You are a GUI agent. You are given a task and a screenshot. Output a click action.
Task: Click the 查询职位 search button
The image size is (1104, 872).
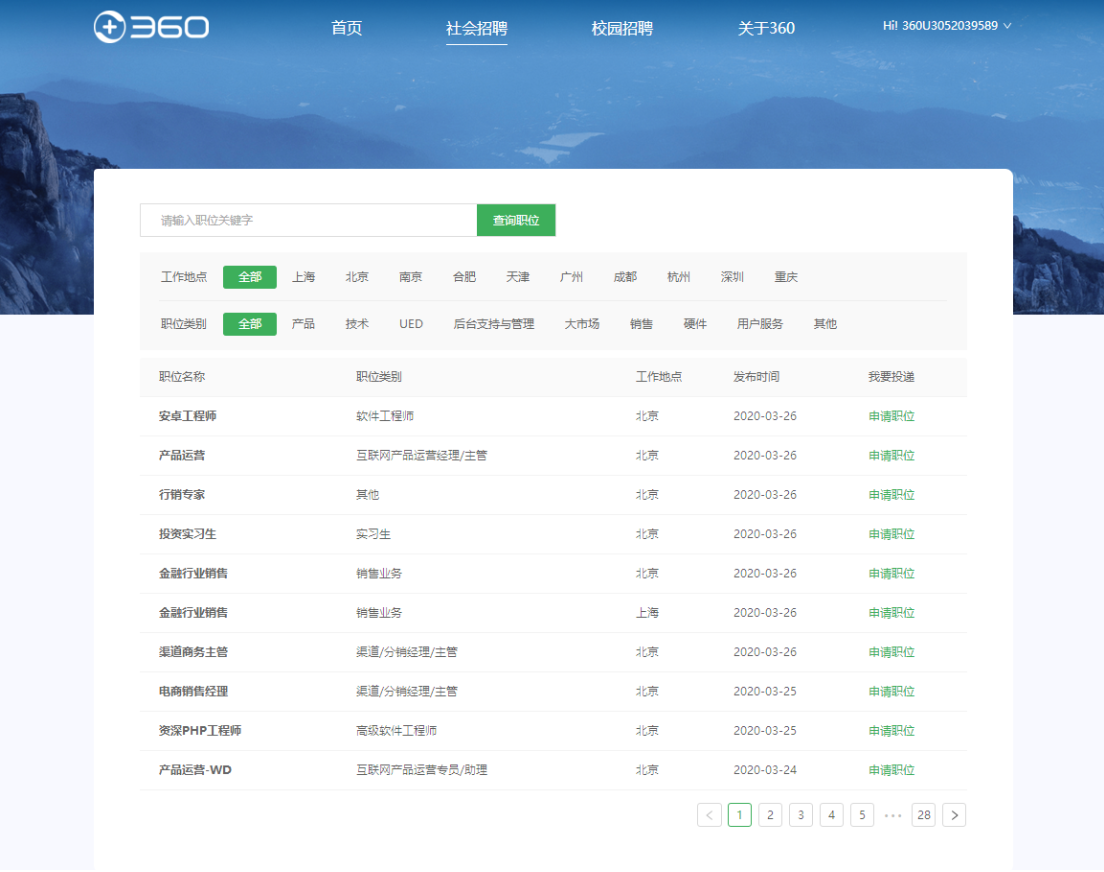click(516, 220)
